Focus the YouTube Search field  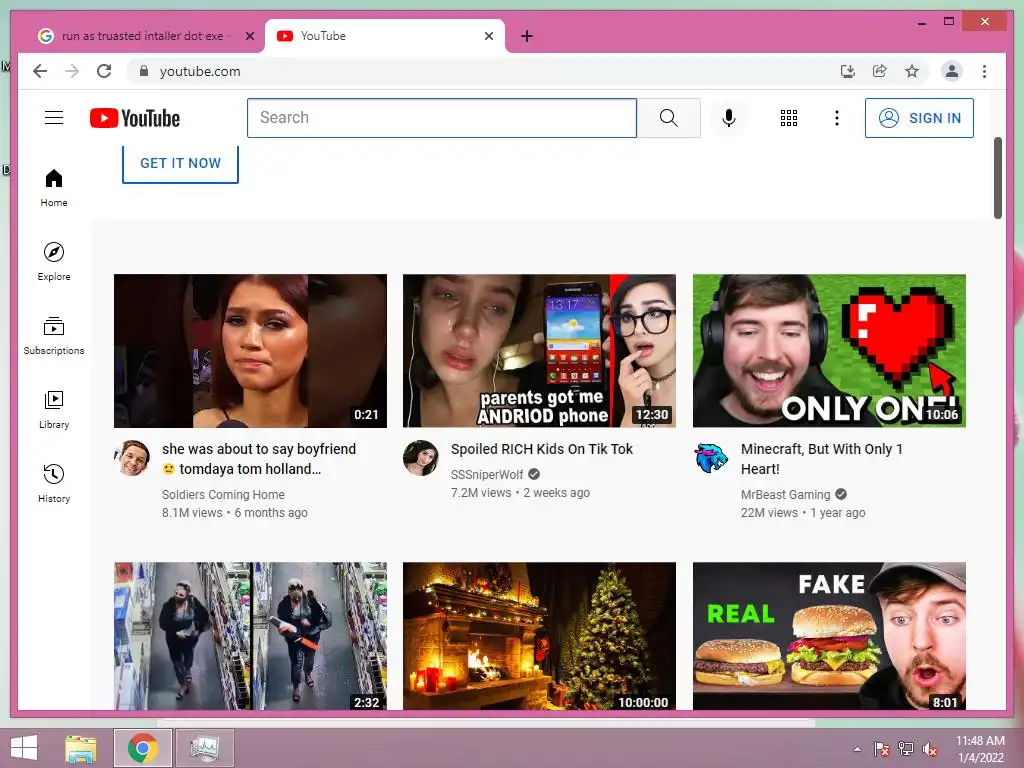(x=442, y=118)
